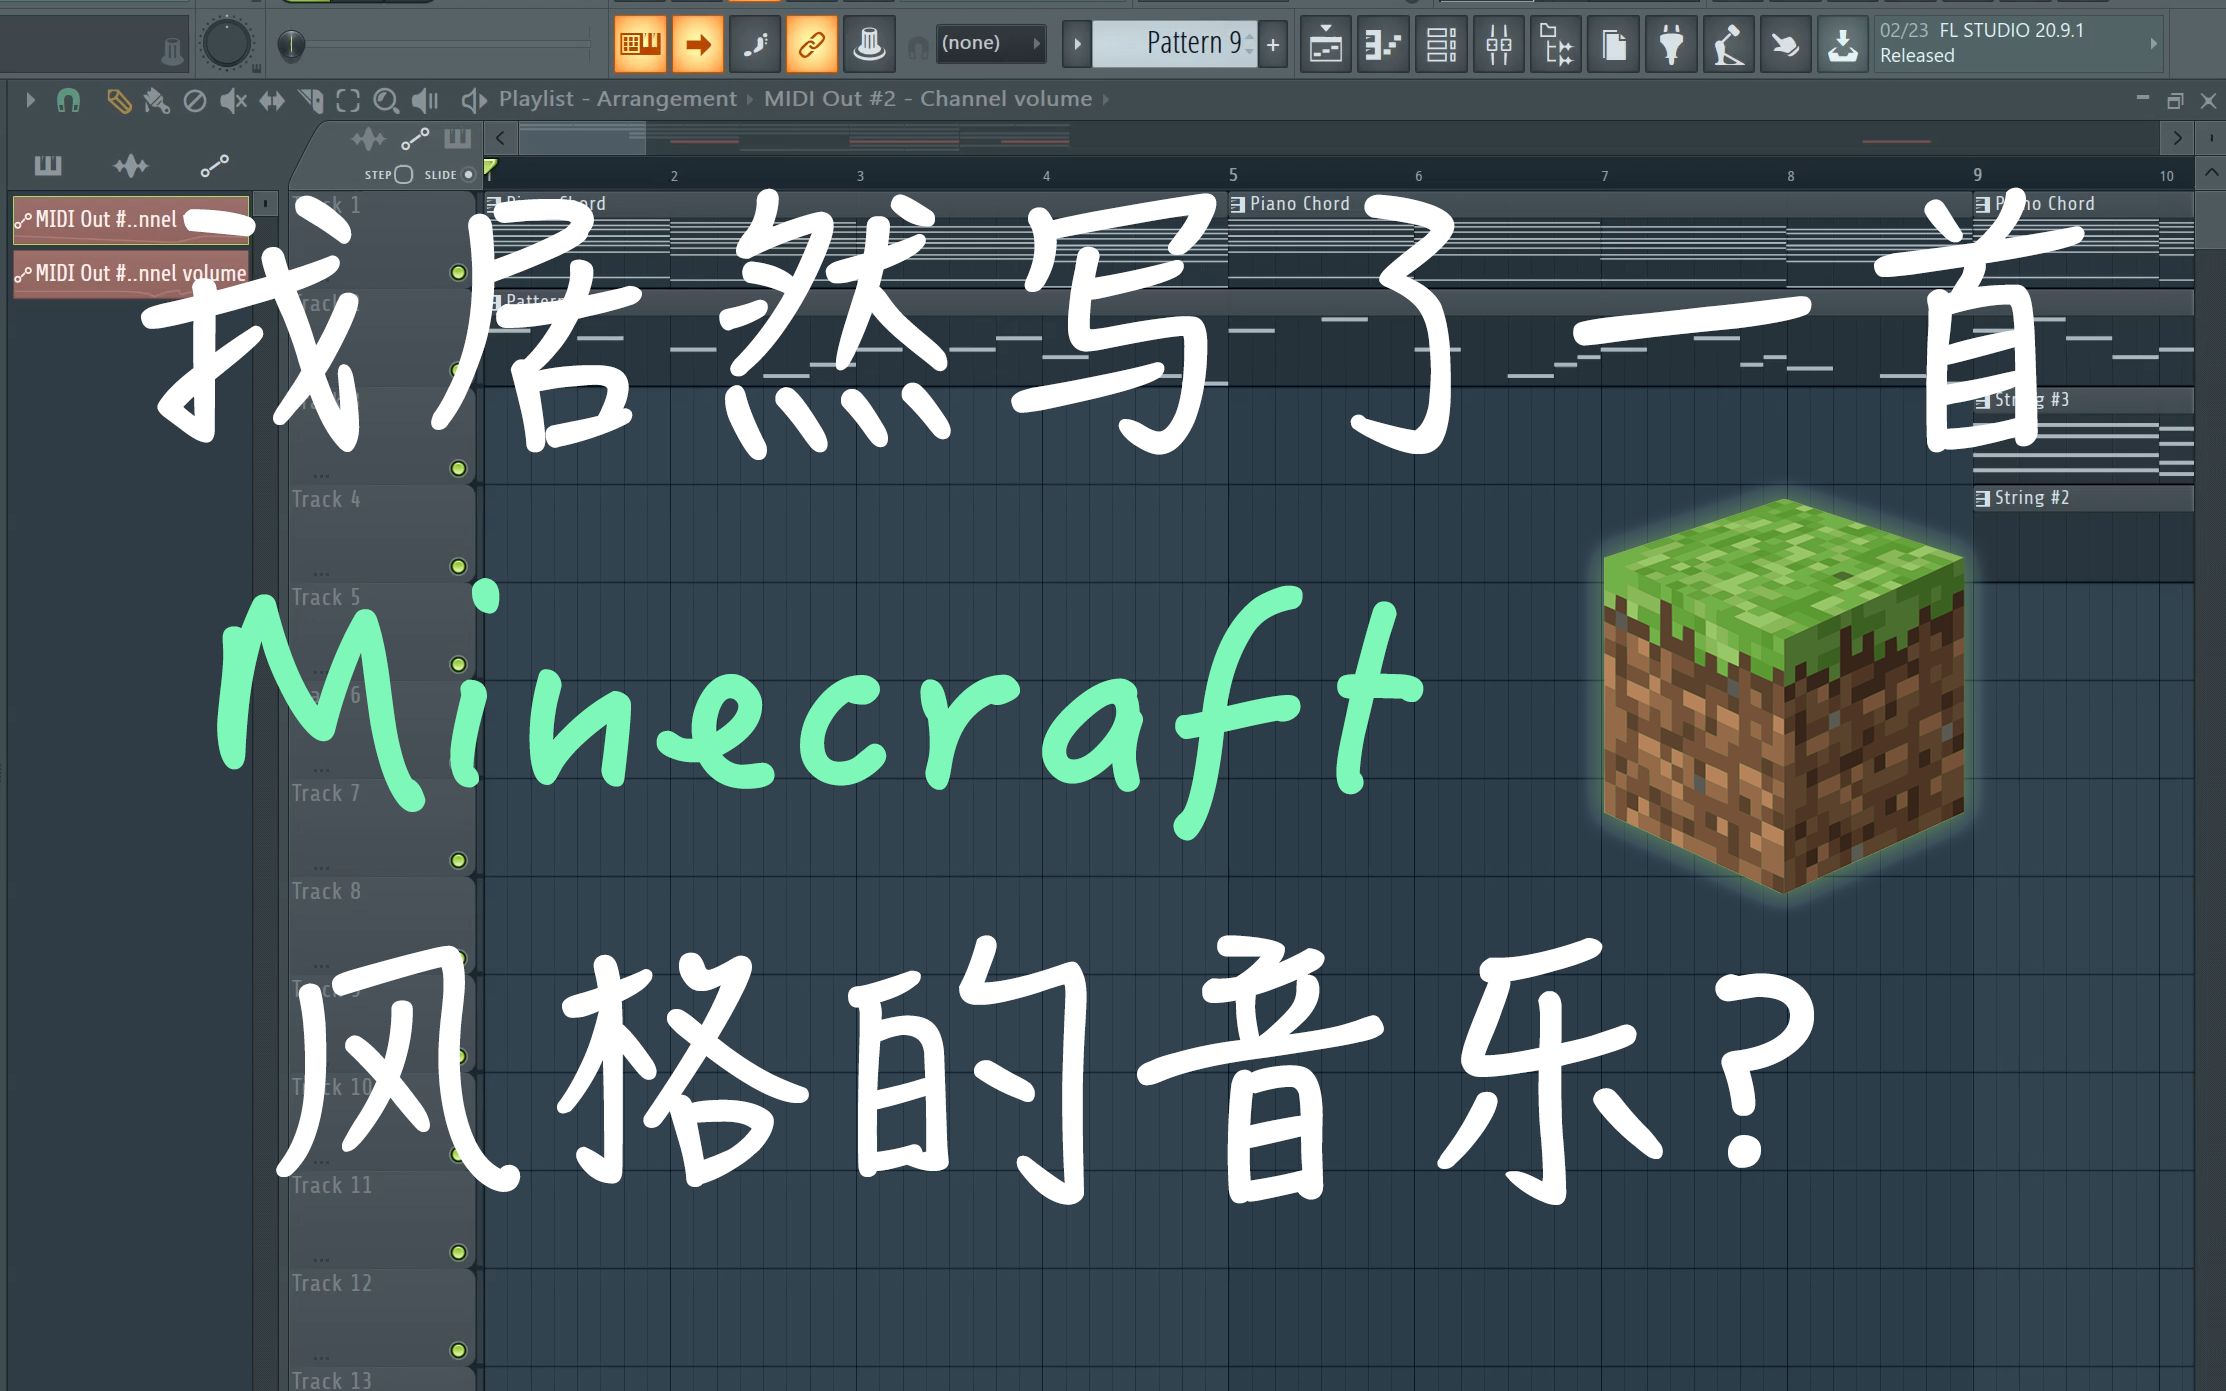
Task: Toggle typing keyboard to piano button
Action: point(640,44)
